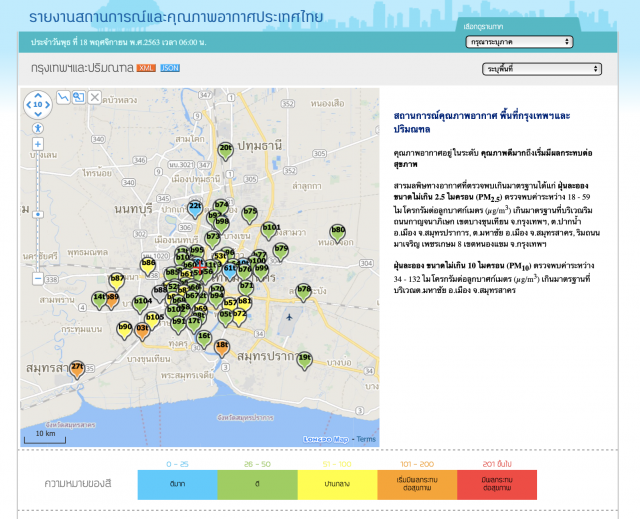Click yellow station marker b87
This screenshot has width=640, height=519.
tap(117, 280)
